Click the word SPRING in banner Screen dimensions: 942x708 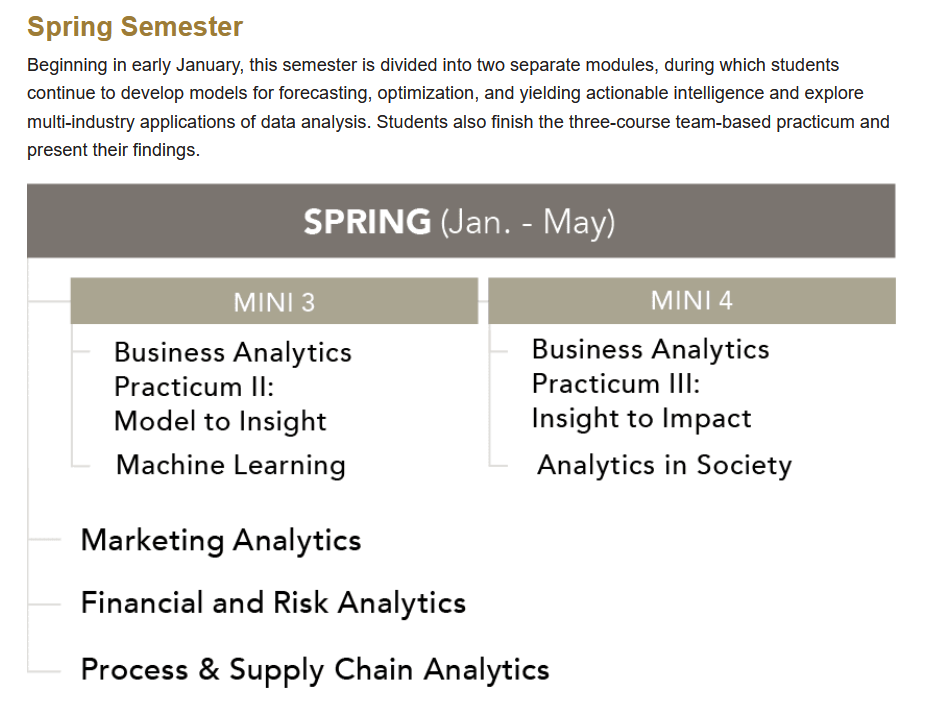367,221
